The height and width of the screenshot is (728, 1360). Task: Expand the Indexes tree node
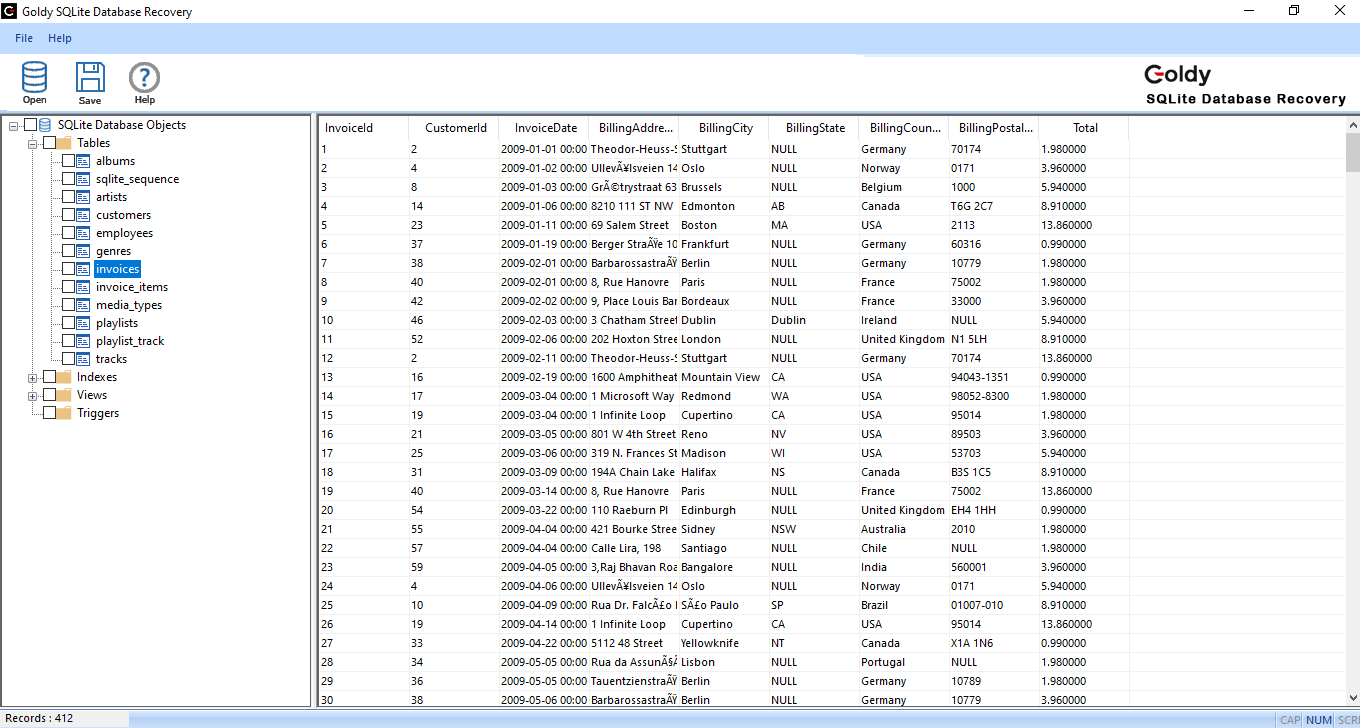pos(33,377)
